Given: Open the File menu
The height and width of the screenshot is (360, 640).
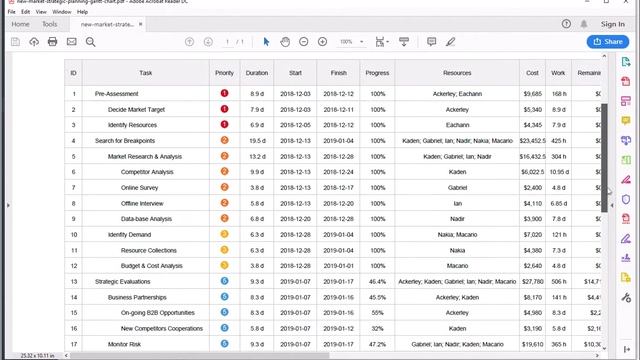Looking at the screenshot, I should [11, 12].
